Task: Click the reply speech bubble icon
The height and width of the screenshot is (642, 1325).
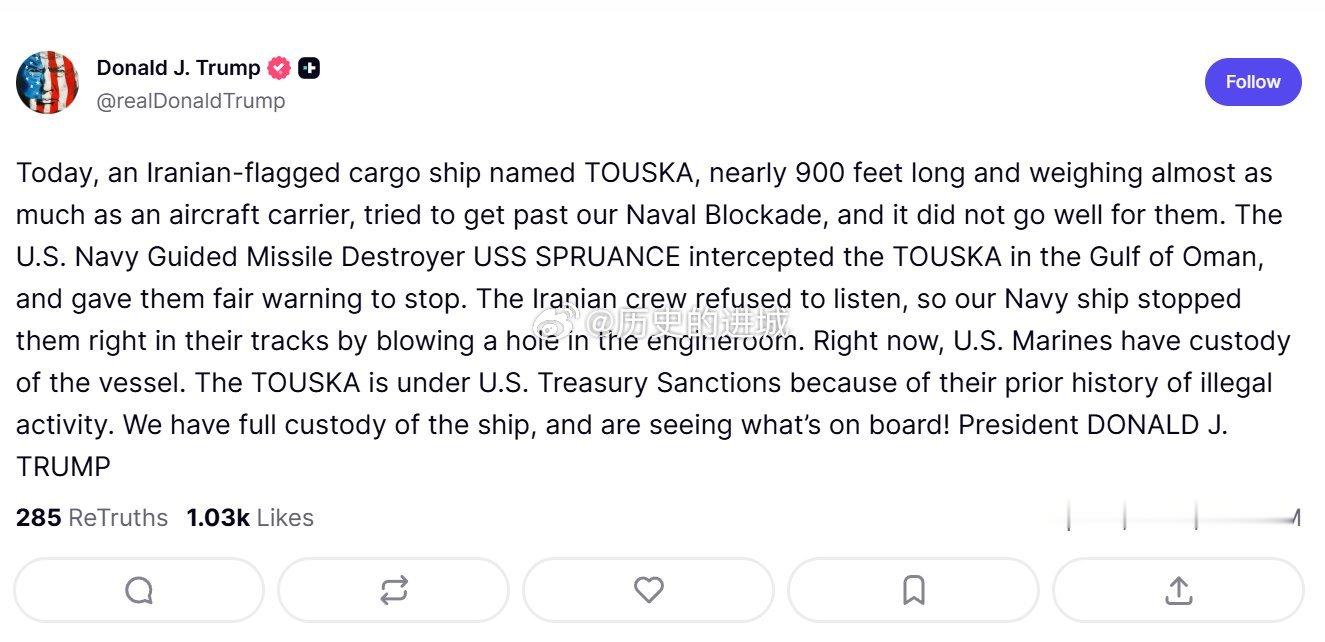Action: pos(139,591)
